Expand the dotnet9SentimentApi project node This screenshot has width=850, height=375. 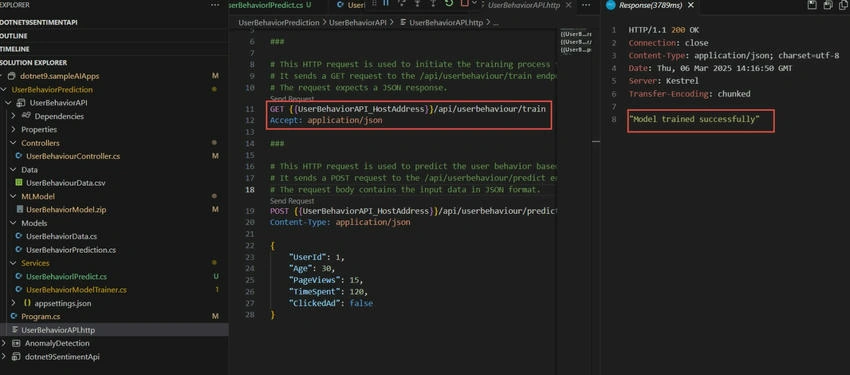pyautogui.click(x=4, y=357)
